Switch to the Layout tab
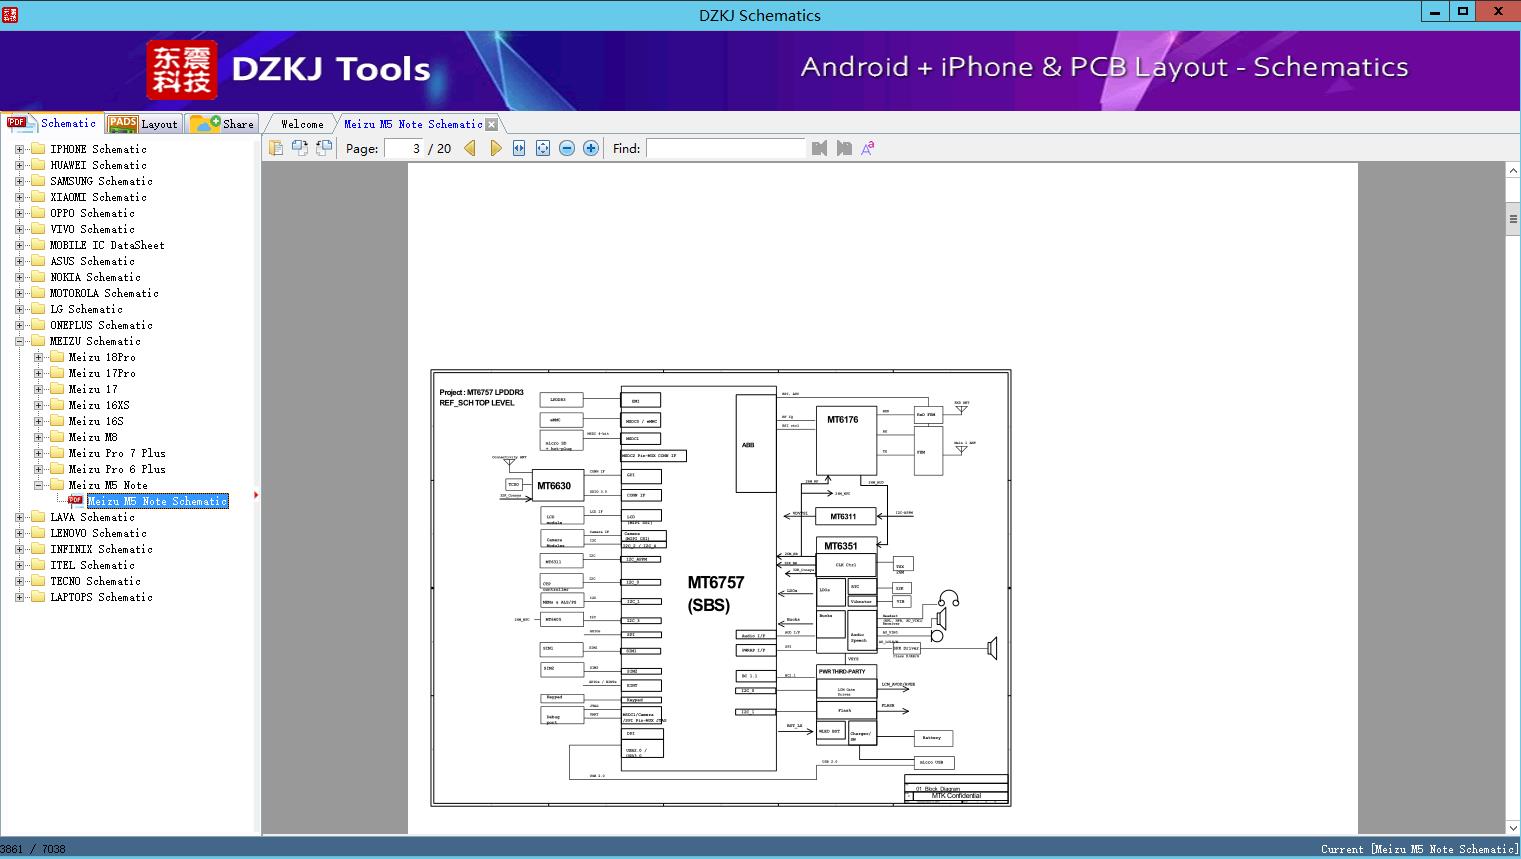 coord(144,124)
